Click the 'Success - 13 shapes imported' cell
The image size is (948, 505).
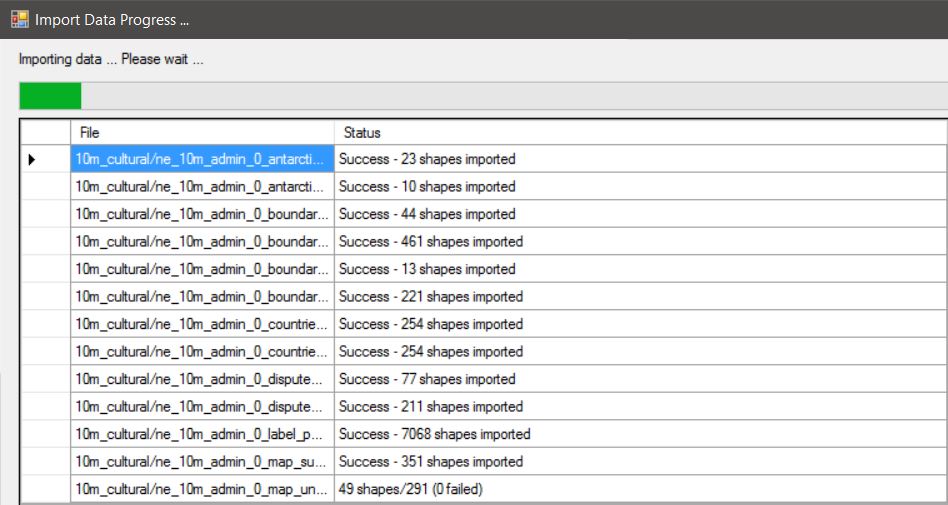[427, 269]
